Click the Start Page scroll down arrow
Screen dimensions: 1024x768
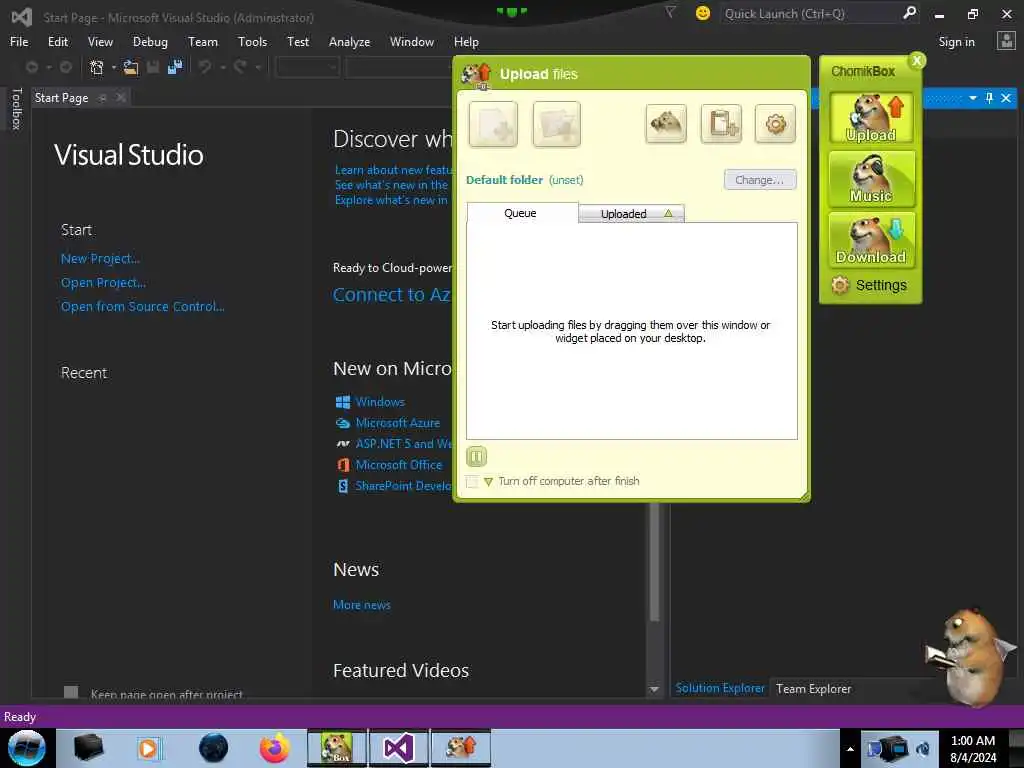[654, 690]
